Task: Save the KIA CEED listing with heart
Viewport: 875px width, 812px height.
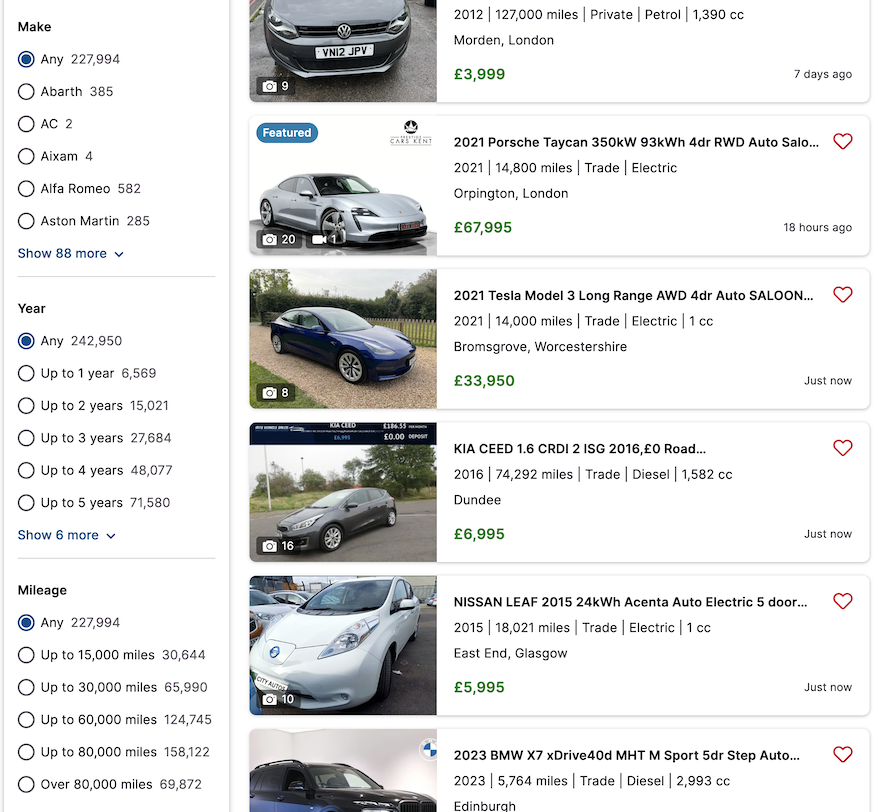Action: click(x=843, y=448)
